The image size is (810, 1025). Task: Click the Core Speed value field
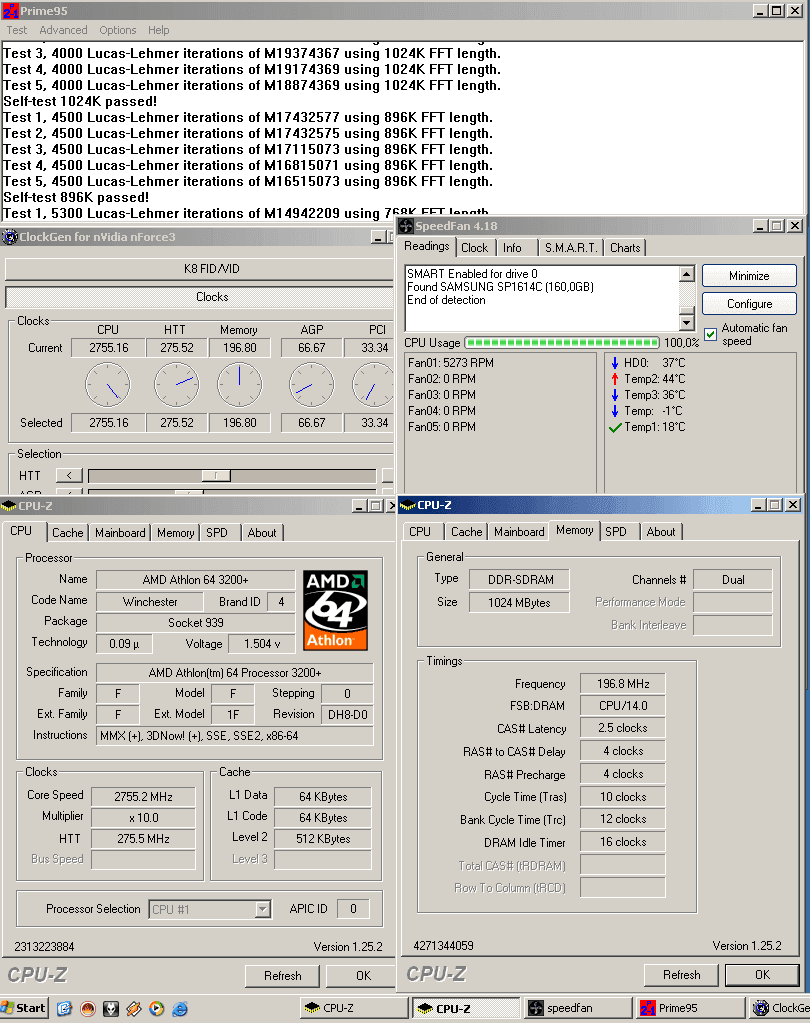coord(143,797)
